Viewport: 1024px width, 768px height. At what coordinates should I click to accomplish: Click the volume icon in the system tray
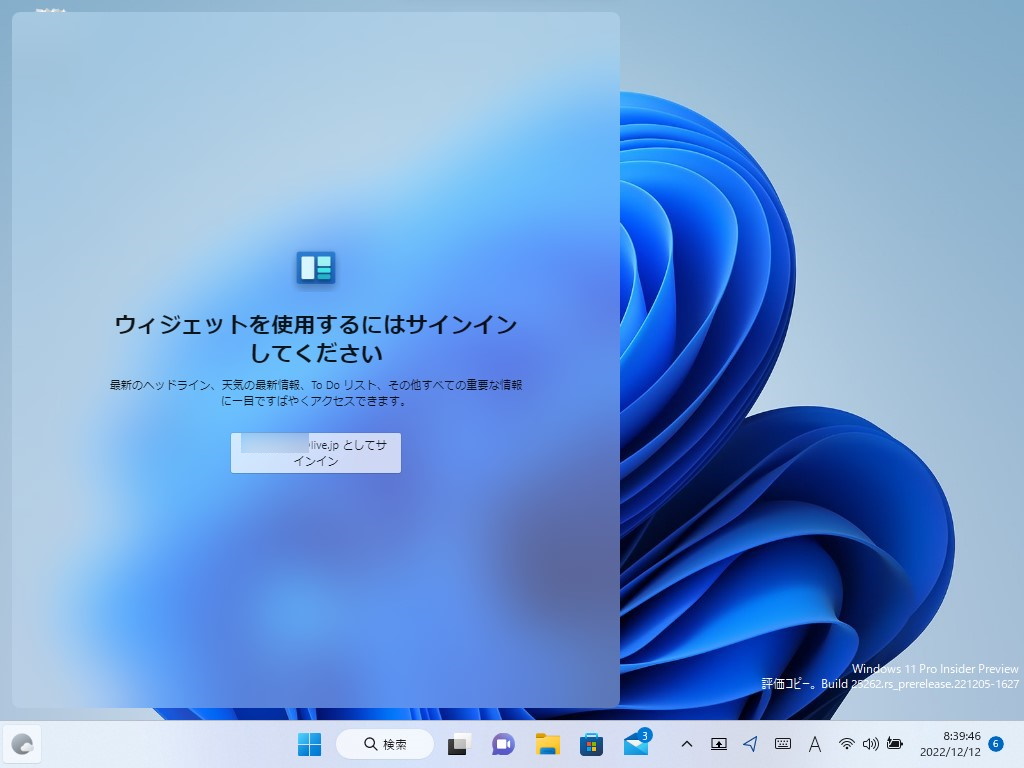click(873, 744)
